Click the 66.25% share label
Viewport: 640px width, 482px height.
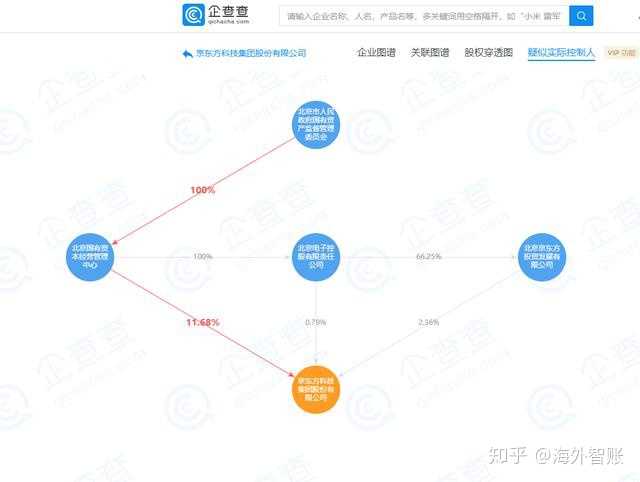click(429, 256)
